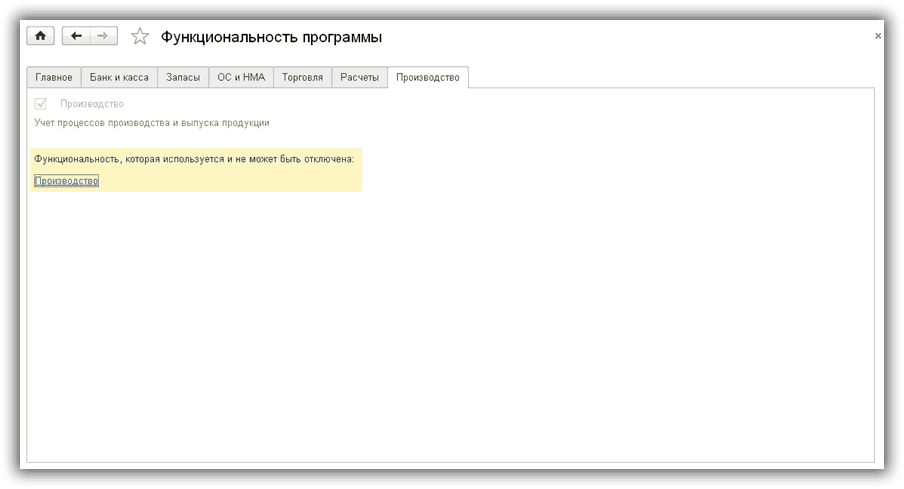
Task: Follow the underlined Производство link
Action: 66,181
